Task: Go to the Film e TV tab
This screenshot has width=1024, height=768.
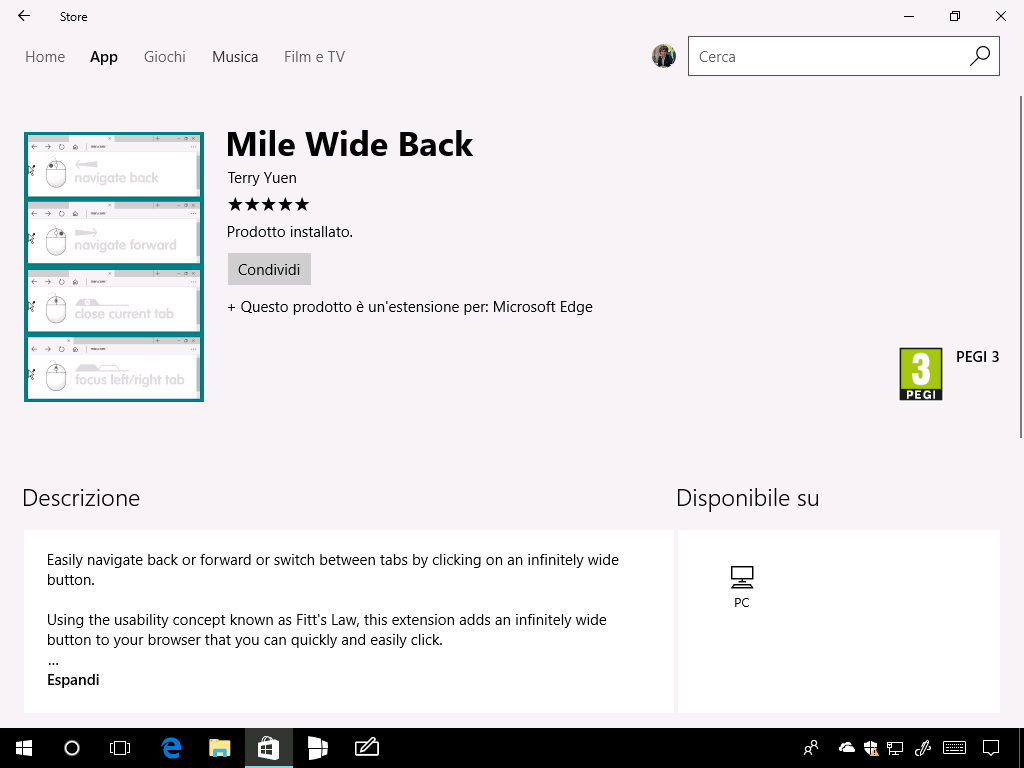Action: click(x=314, y=57)
